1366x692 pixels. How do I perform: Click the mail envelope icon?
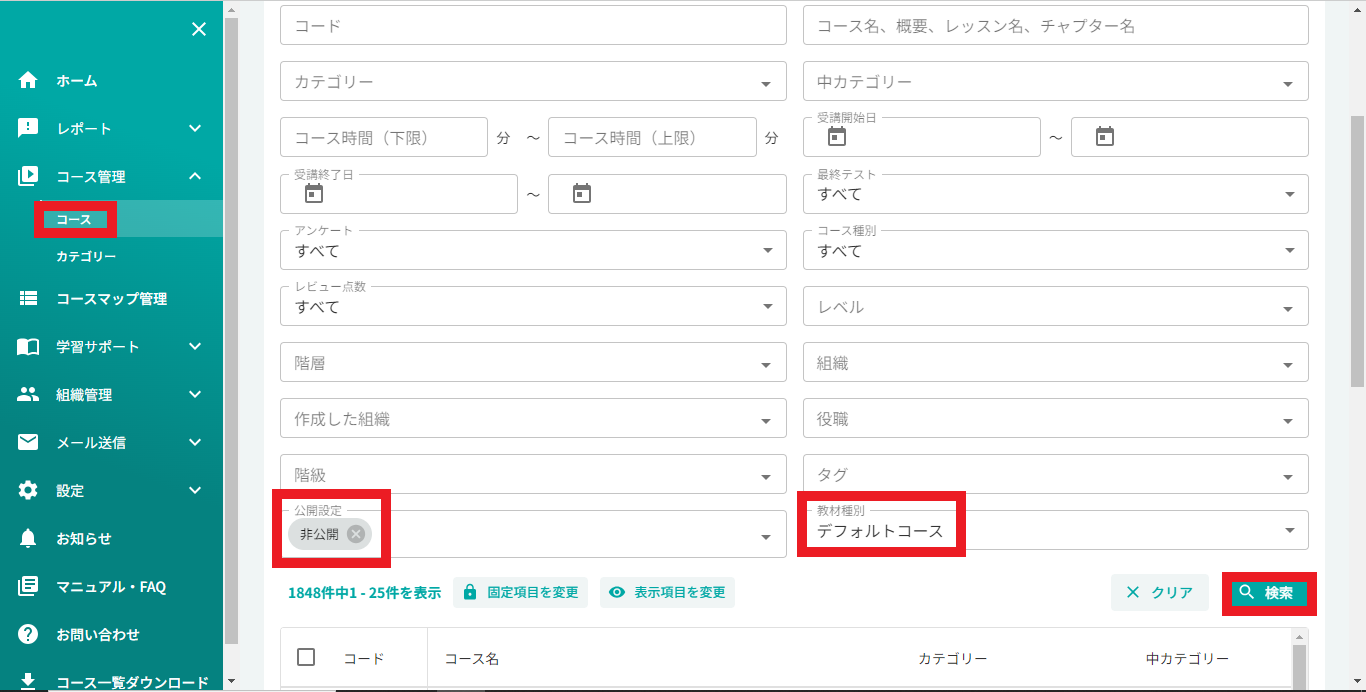pyautogui.click(x=28, y=442)
